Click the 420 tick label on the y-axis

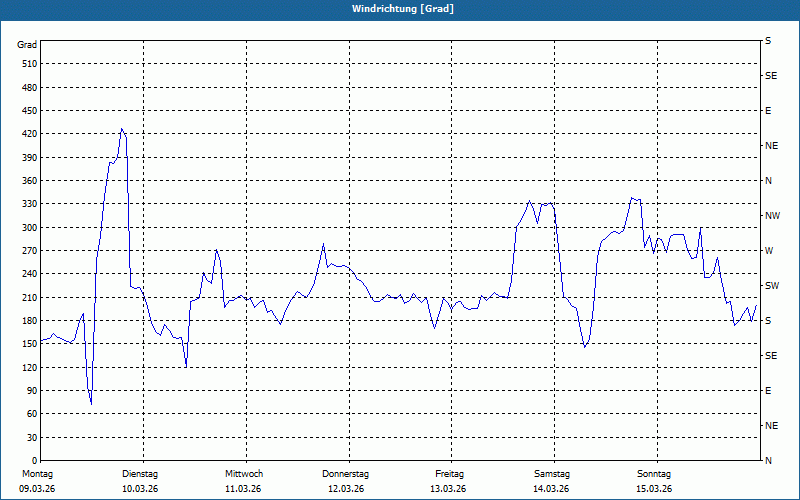point(28,134)
